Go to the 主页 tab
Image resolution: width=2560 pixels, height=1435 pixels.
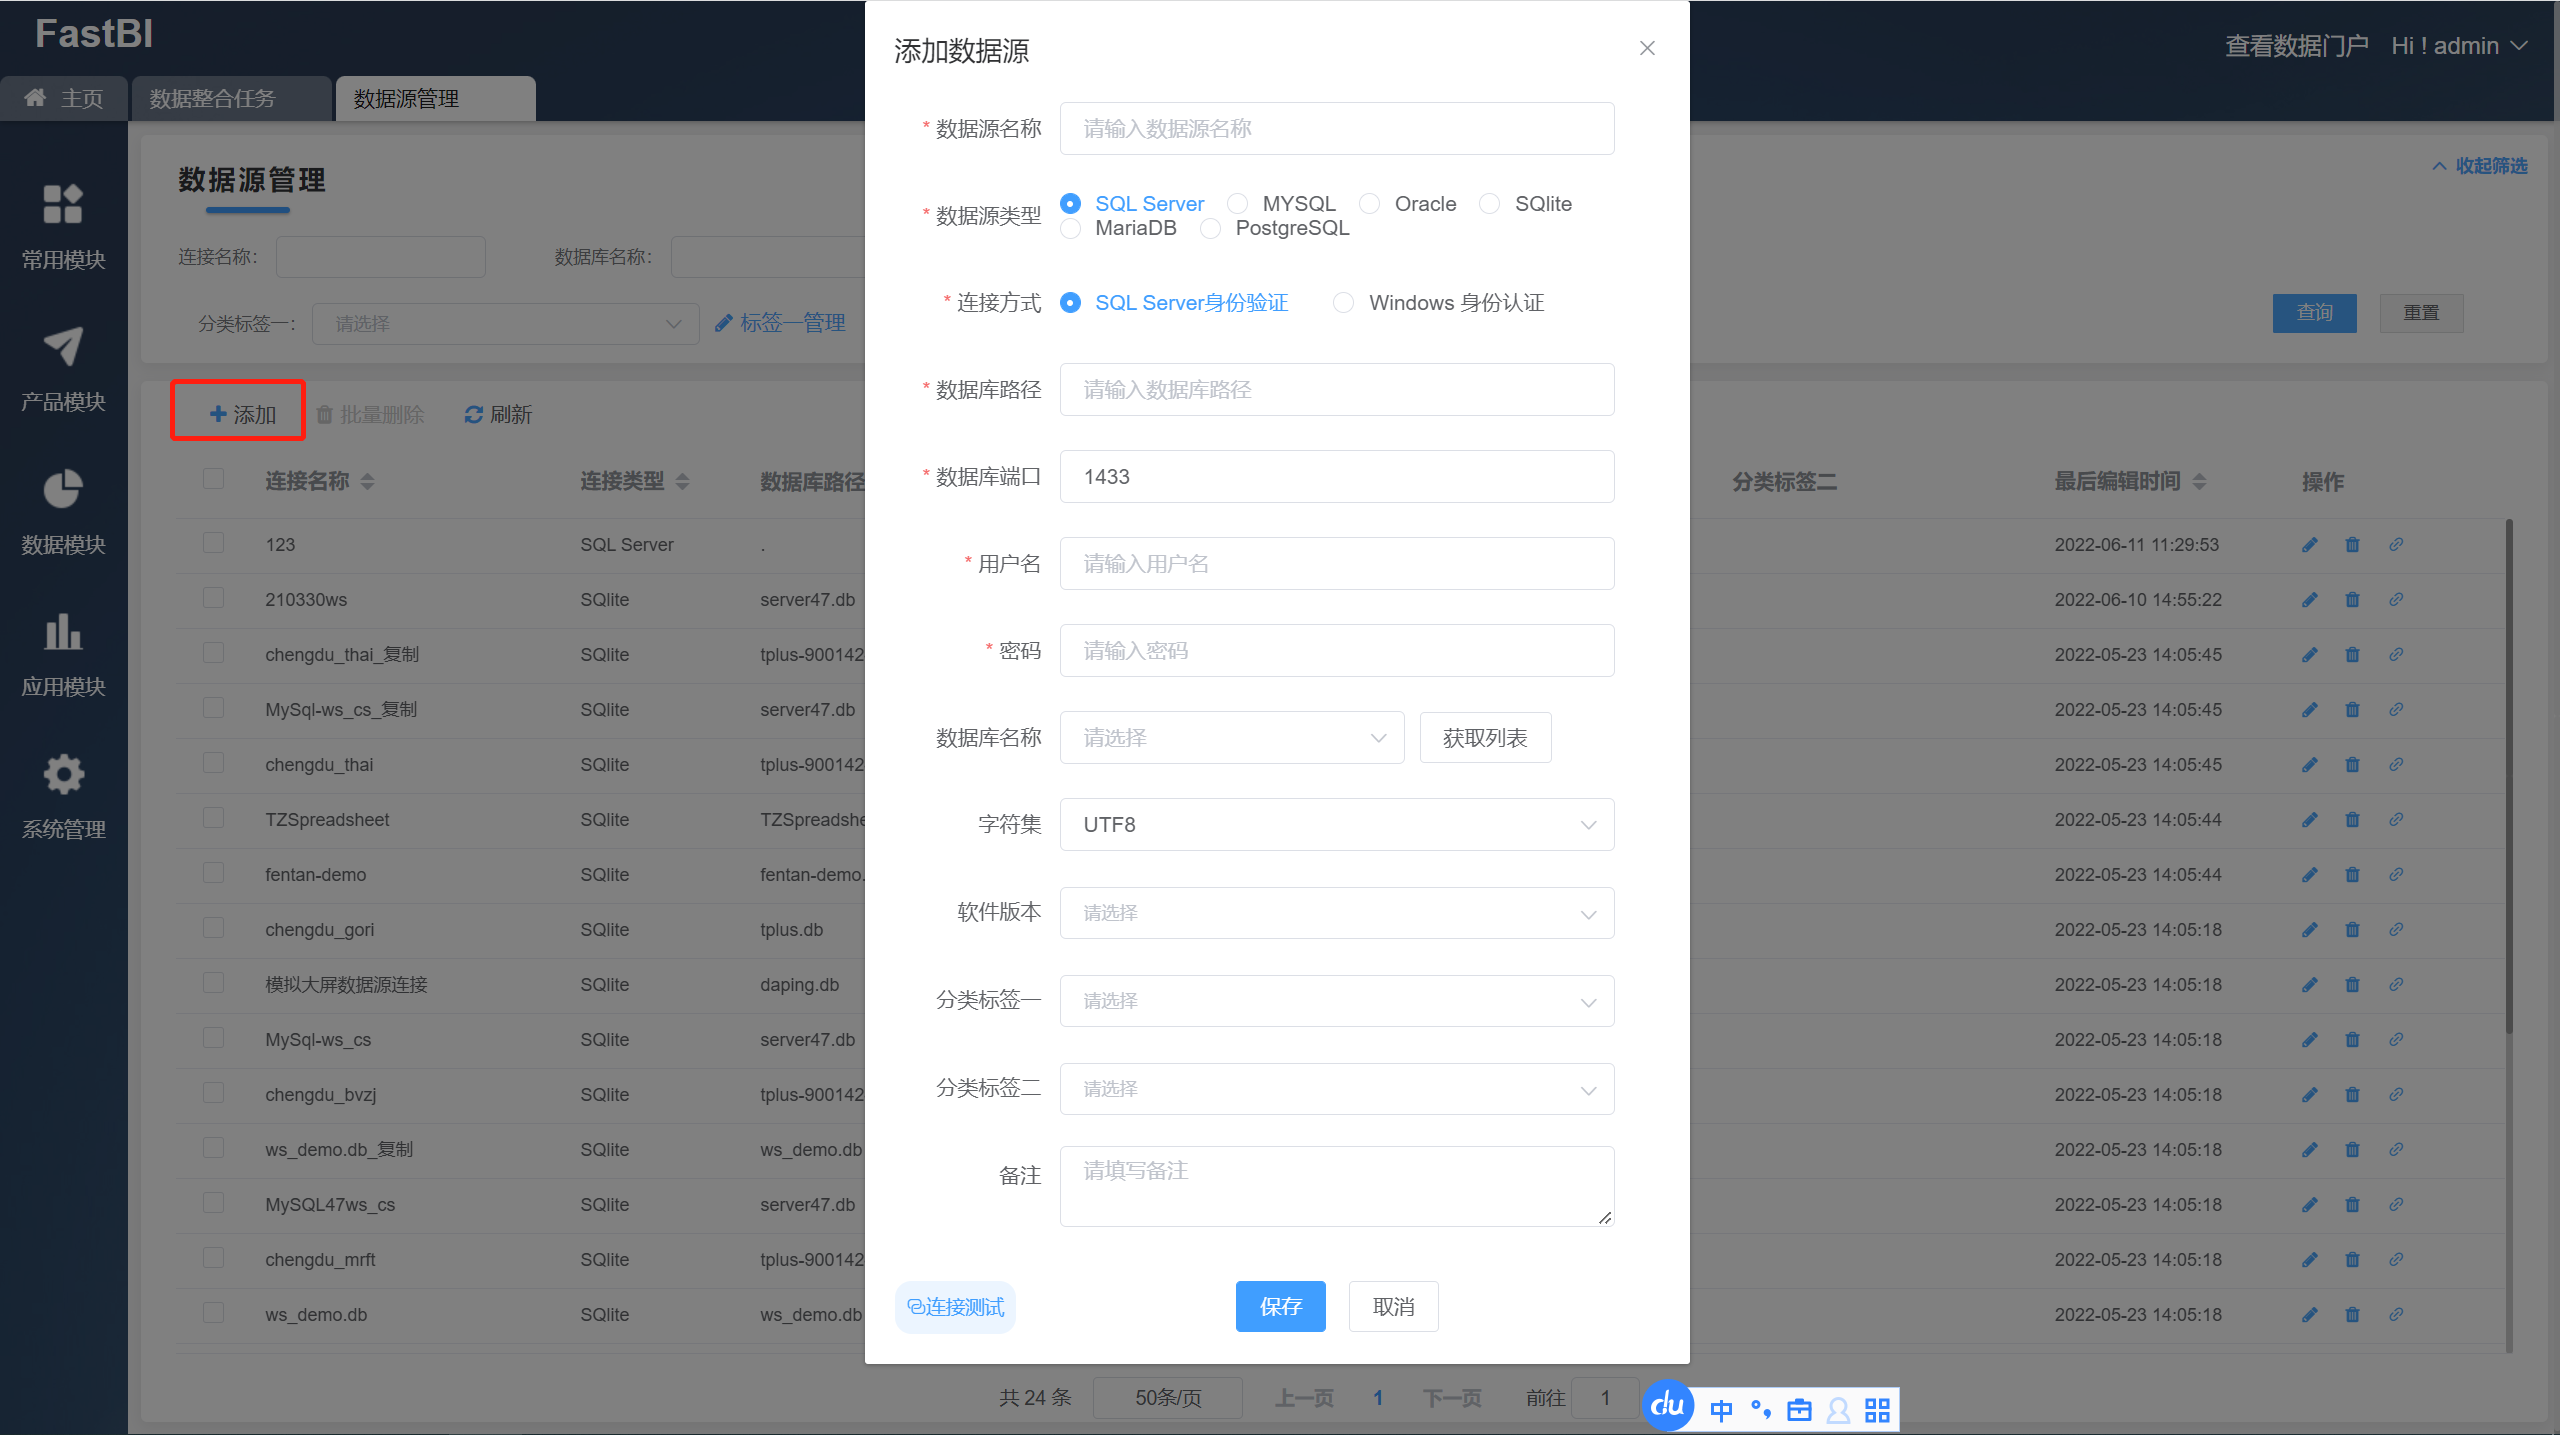pyautogui.click(x=64, y=99)
